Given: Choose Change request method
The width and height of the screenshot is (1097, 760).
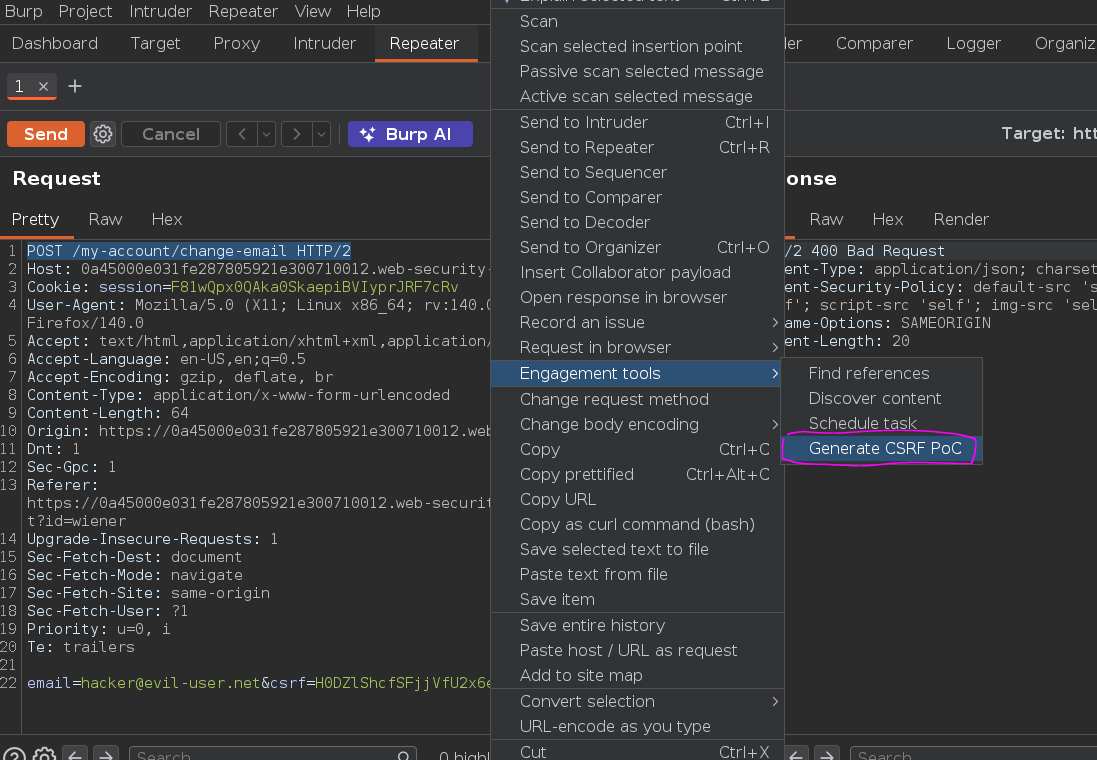Looking at the screenshot, I should [x=637, y=400].
